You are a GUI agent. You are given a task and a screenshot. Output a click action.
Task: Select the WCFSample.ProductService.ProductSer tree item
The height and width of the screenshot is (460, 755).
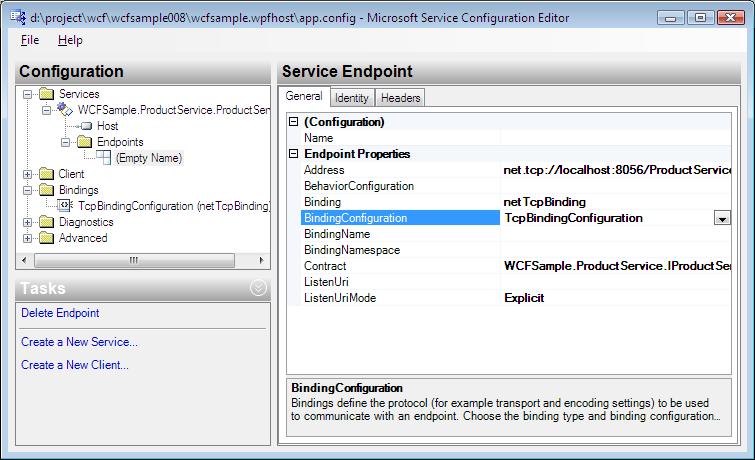[x=174, y=110]
